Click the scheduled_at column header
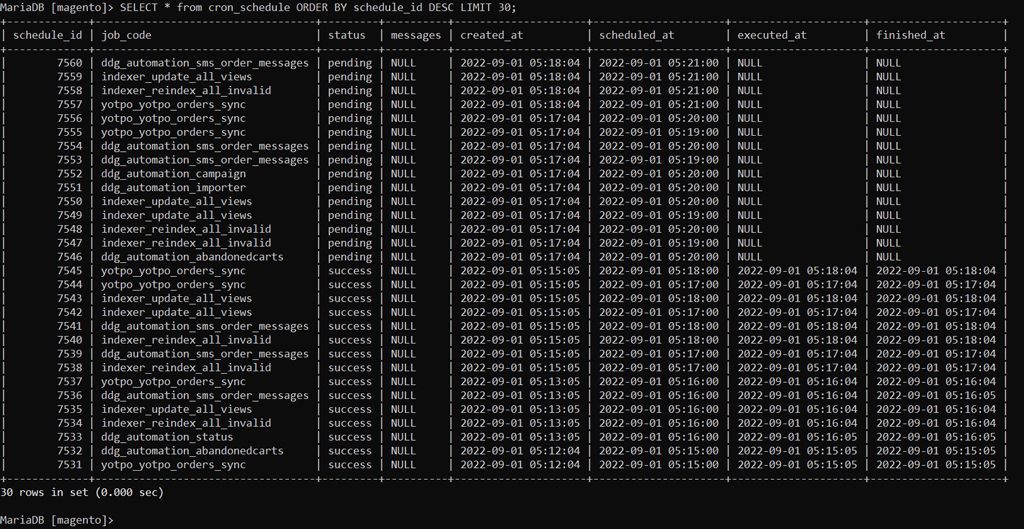The image size is (1024, 529). [x=637, y=35]
